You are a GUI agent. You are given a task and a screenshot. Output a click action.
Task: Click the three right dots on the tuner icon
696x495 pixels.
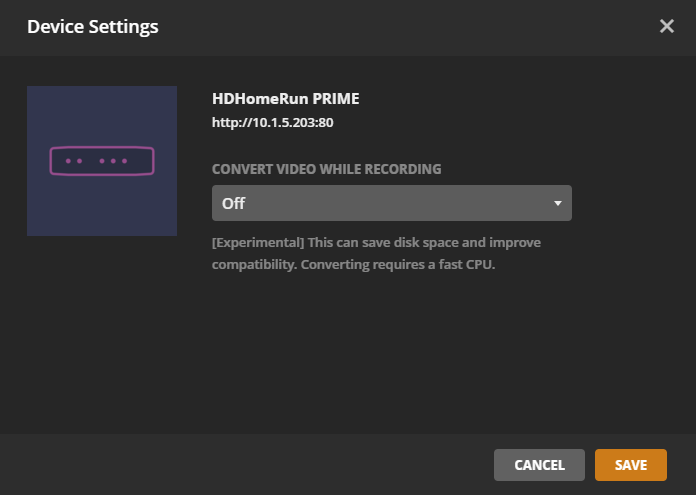pyautogui.click(x=113, y=161)
